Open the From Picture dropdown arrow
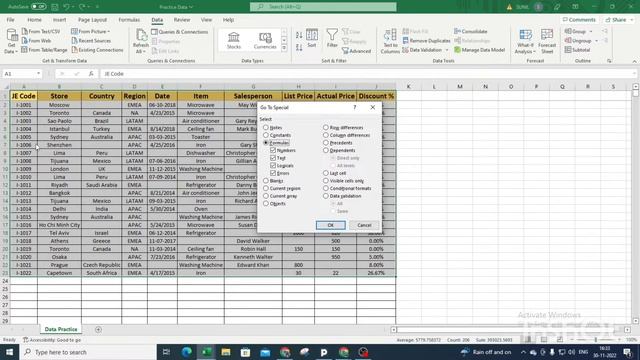This screenshot has height=360, width=640. click(x=109, y=31)
